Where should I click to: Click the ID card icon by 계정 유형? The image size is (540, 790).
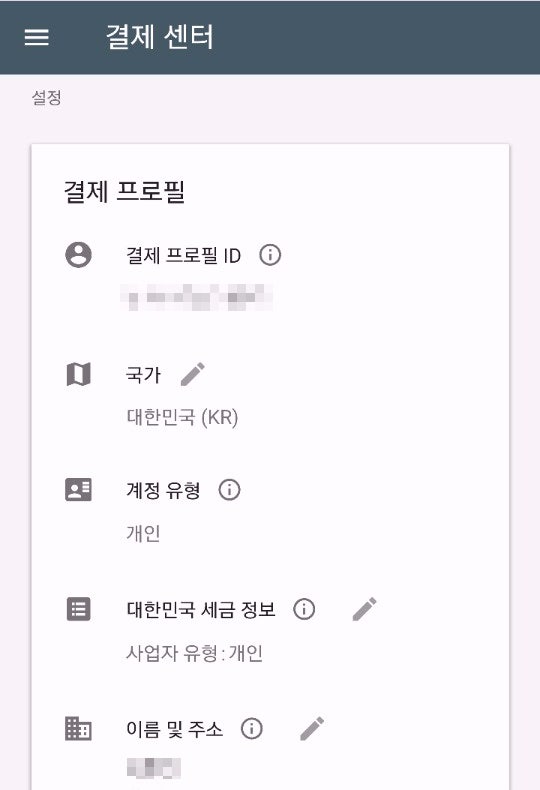pos(79,490)
